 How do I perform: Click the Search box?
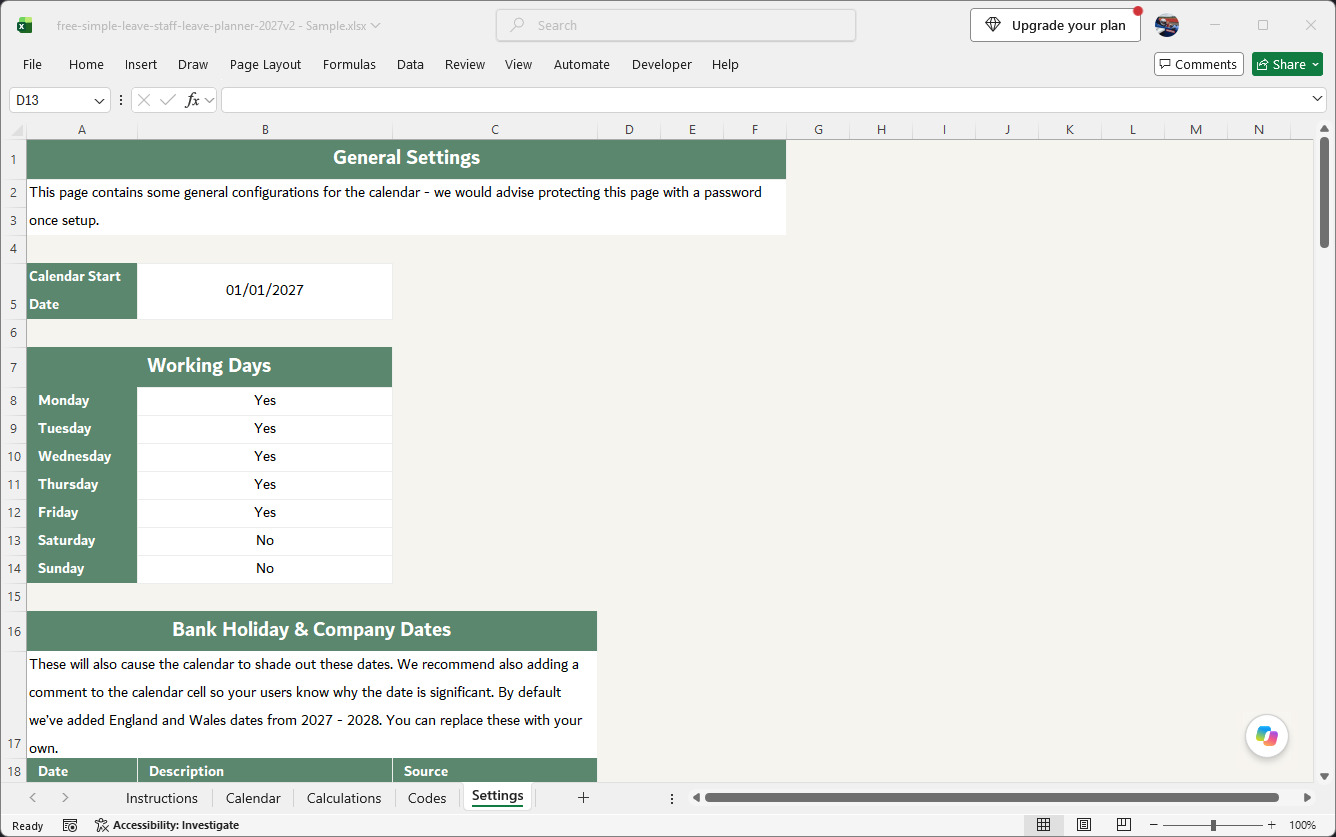(676, 25)
